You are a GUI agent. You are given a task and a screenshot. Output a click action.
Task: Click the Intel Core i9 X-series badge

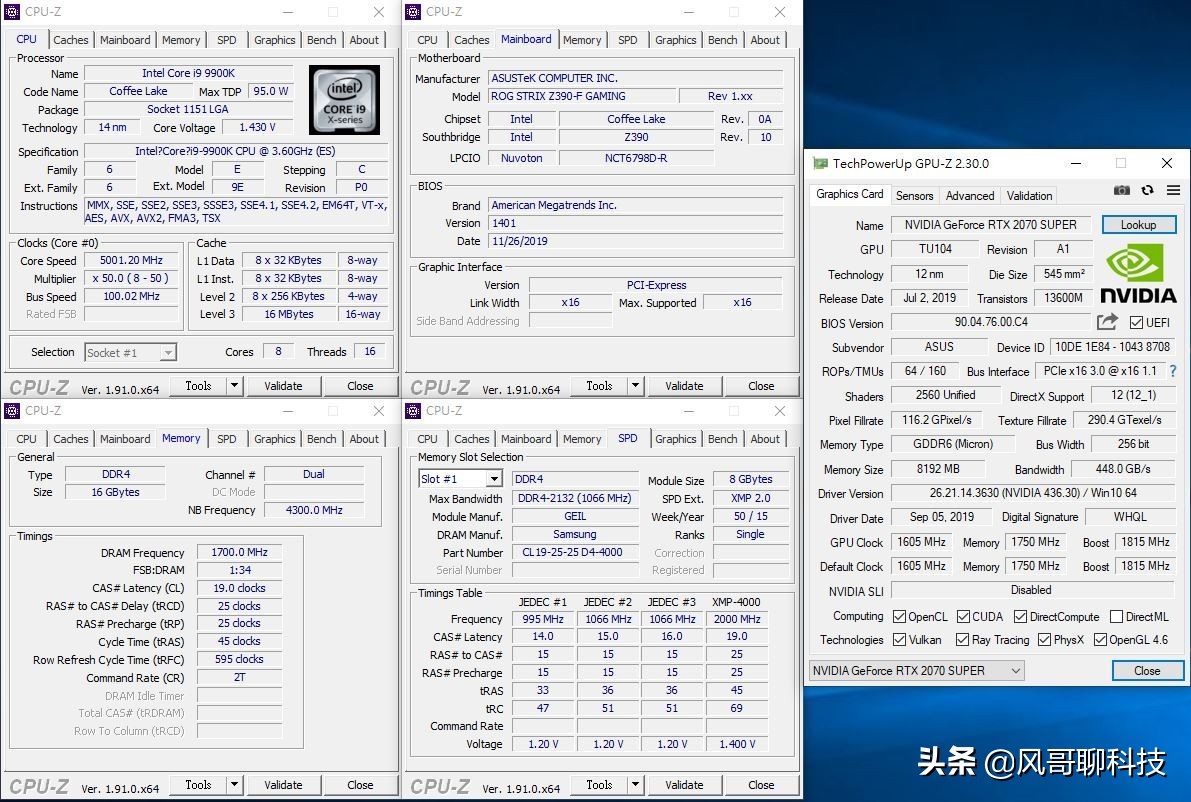pyautogui.click(x=344, y=100)
